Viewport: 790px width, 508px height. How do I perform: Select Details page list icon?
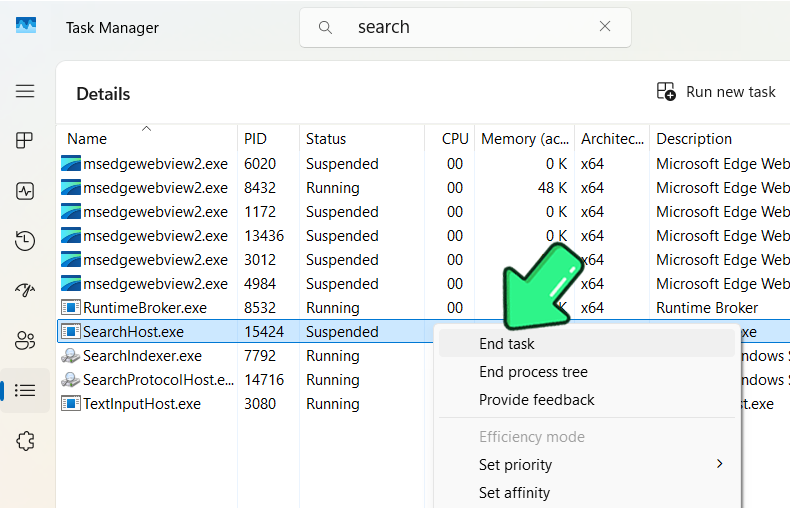25,391
